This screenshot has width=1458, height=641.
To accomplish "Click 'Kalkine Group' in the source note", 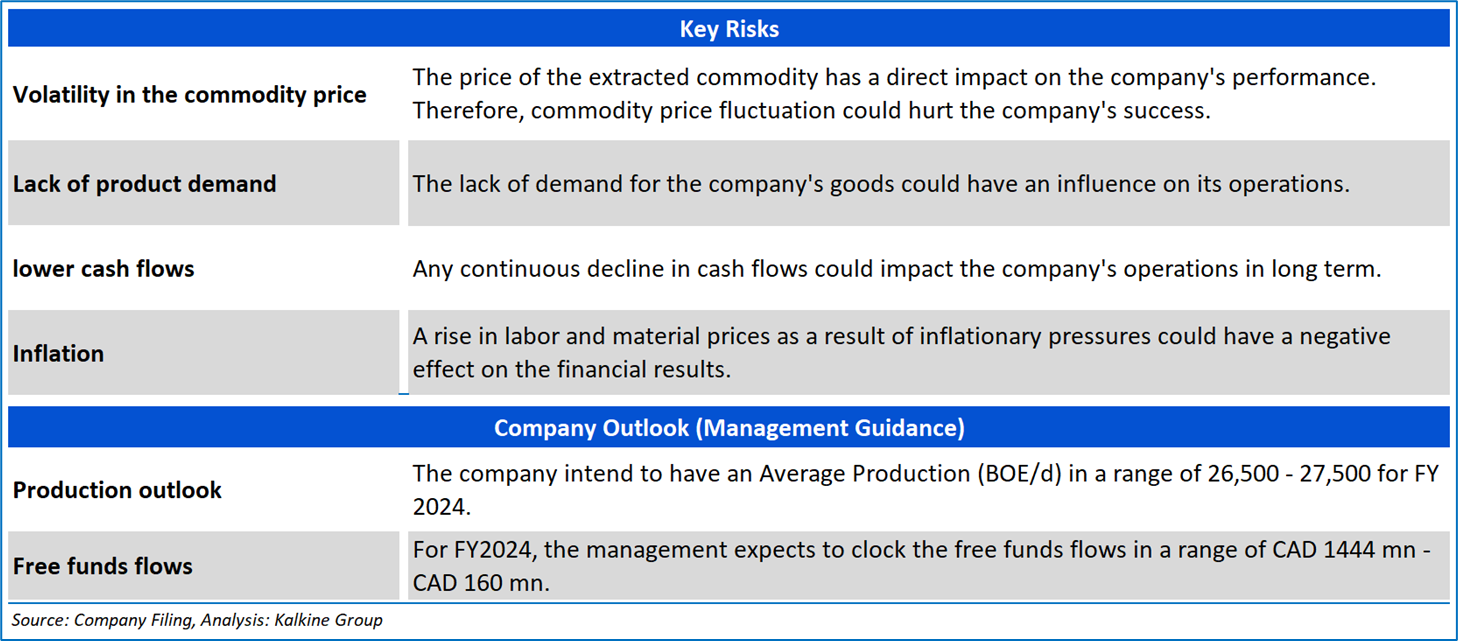I will point(334,620).
